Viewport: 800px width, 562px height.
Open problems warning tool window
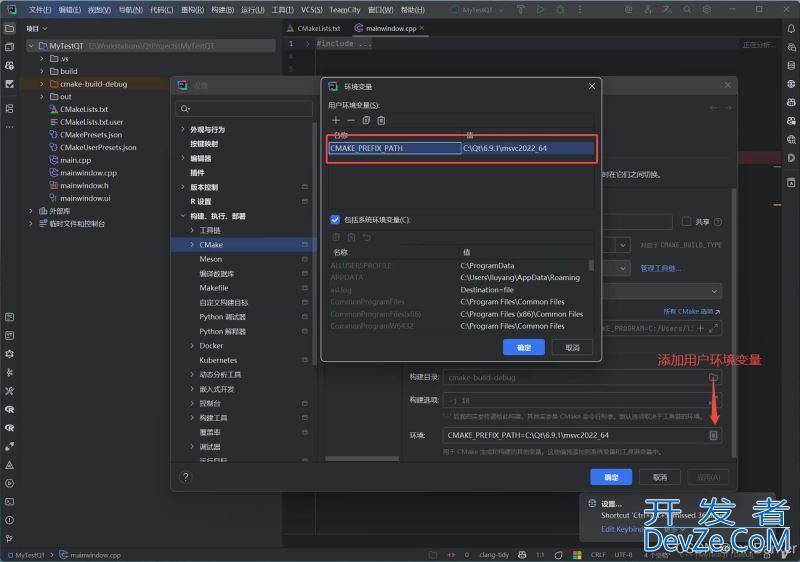coord(10,520)
